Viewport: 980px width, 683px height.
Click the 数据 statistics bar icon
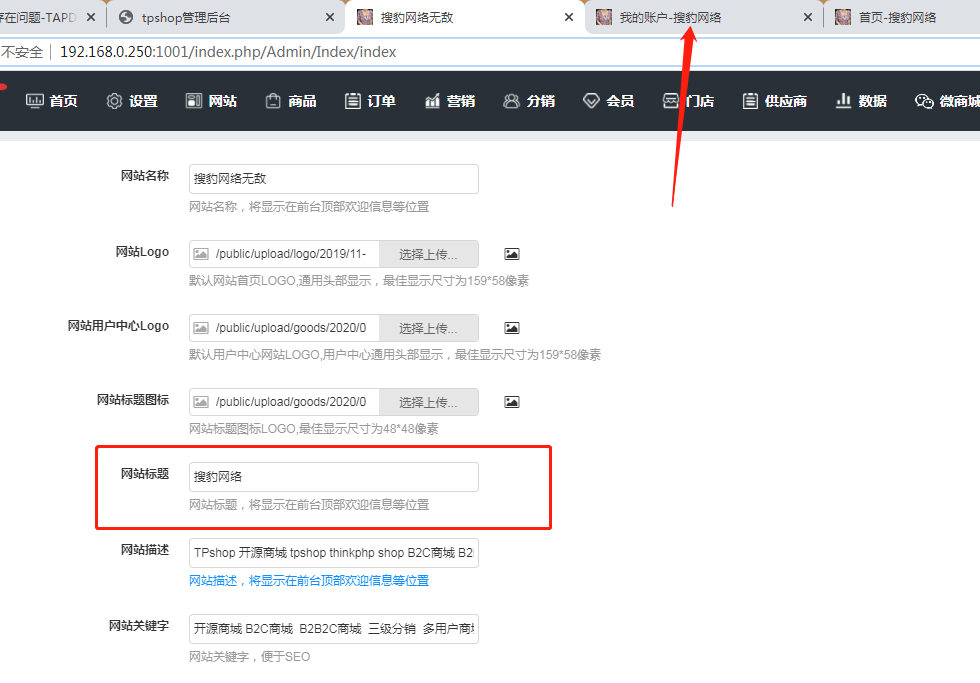(843, 101)
